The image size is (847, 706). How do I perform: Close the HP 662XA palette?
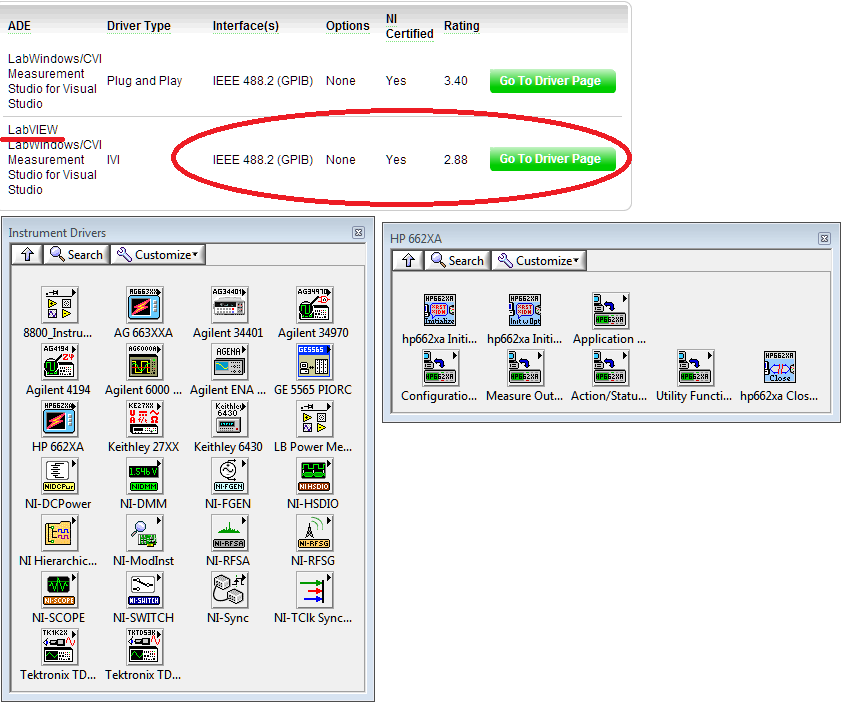point(824,238)
